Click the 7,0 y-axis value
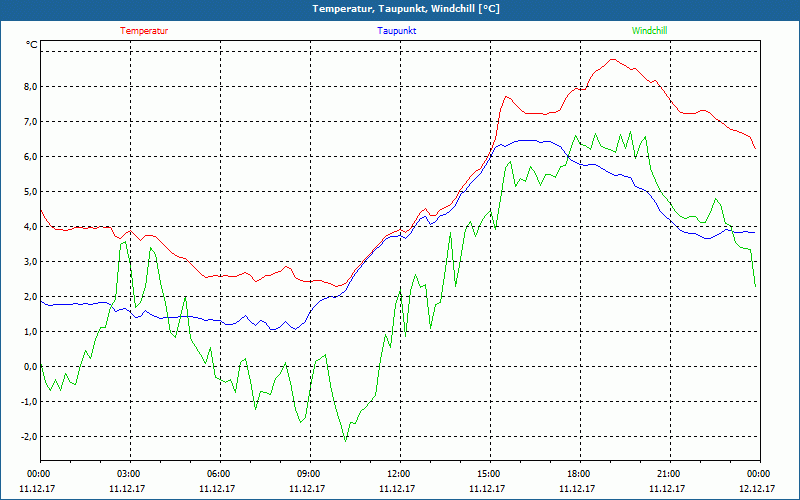 pyautogui.click(x=31, y=121)
